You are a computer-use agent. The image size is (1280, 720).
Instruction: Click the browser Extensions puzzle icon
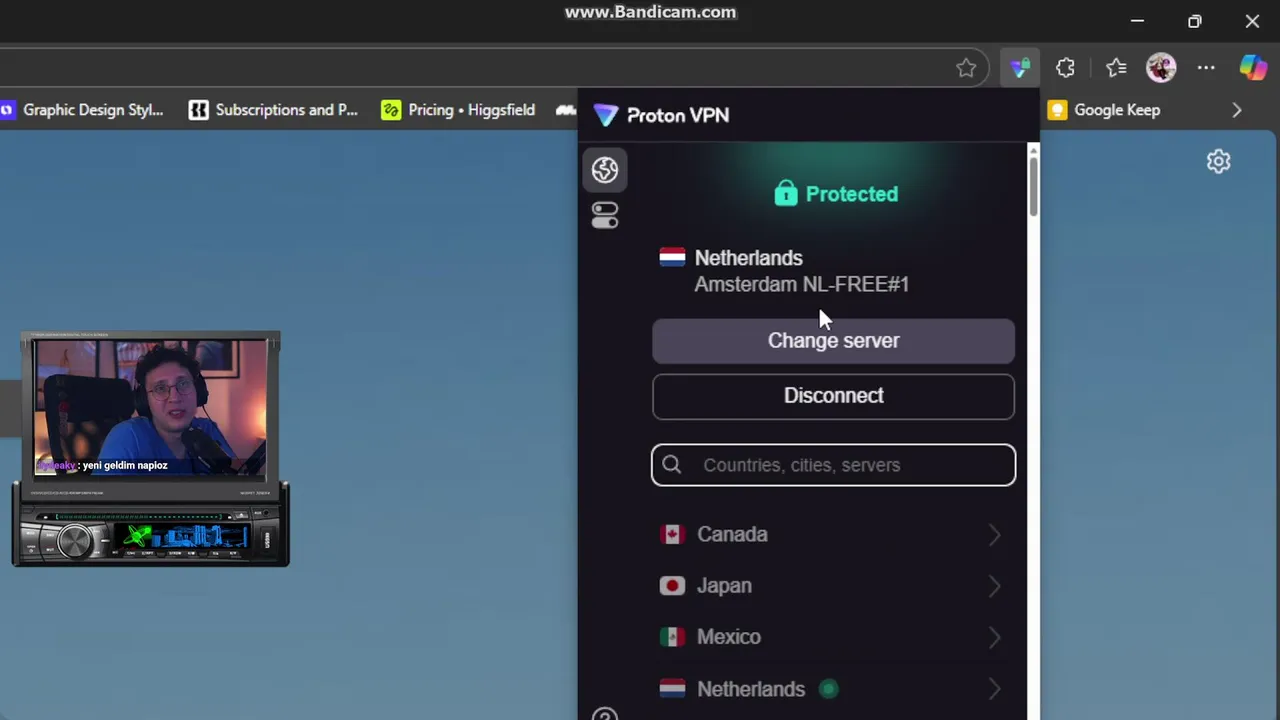tap(1065, 68)
